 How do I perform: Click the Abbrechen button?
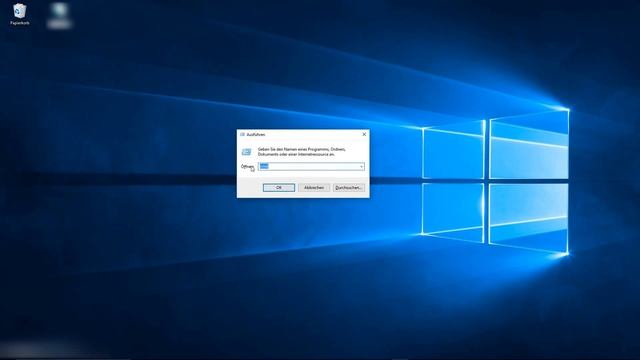pos(314,187)
